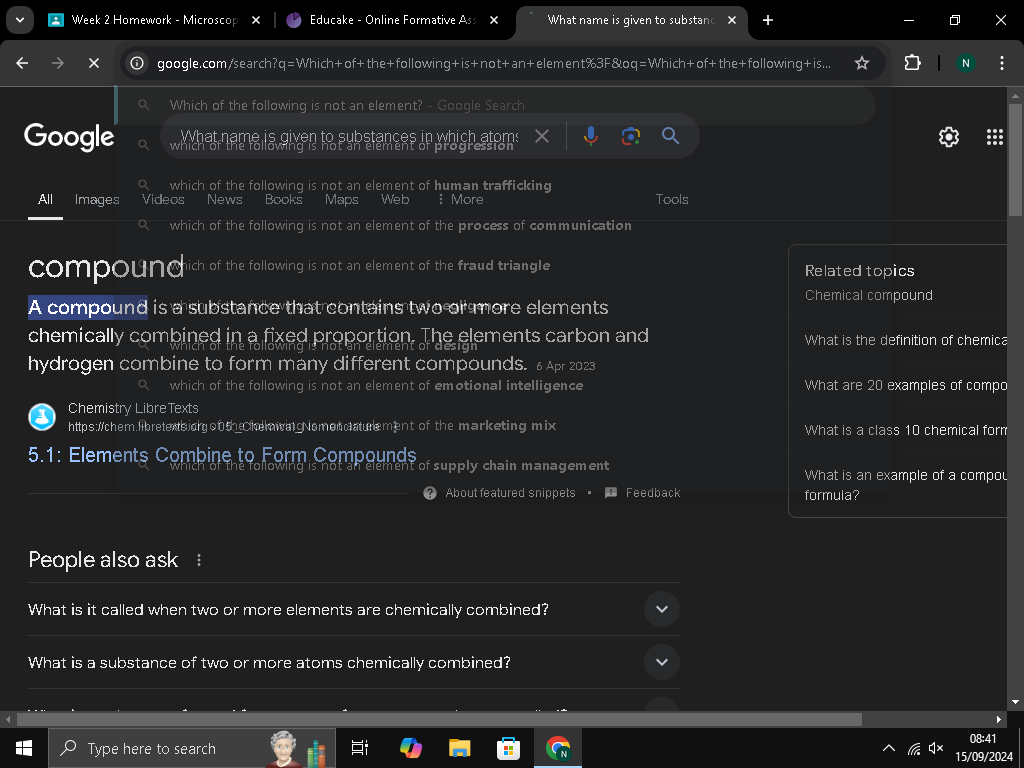The image size is (1024, 768).
Task: Click the Chrome taskbar icon
Action: [558, 748]
